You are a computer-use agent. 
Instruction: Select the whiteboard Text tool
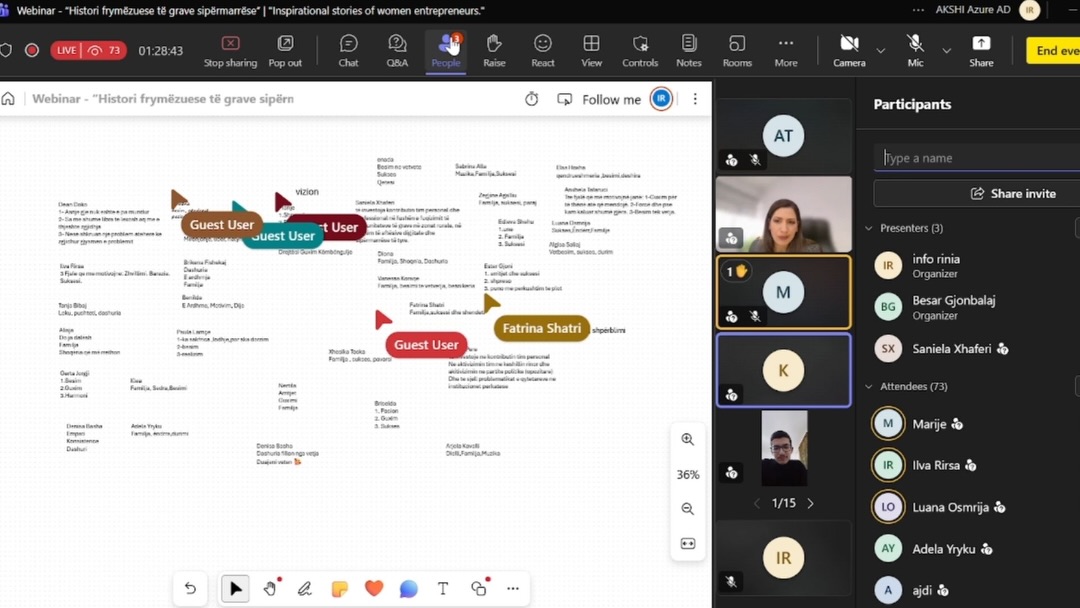[443, 589]
